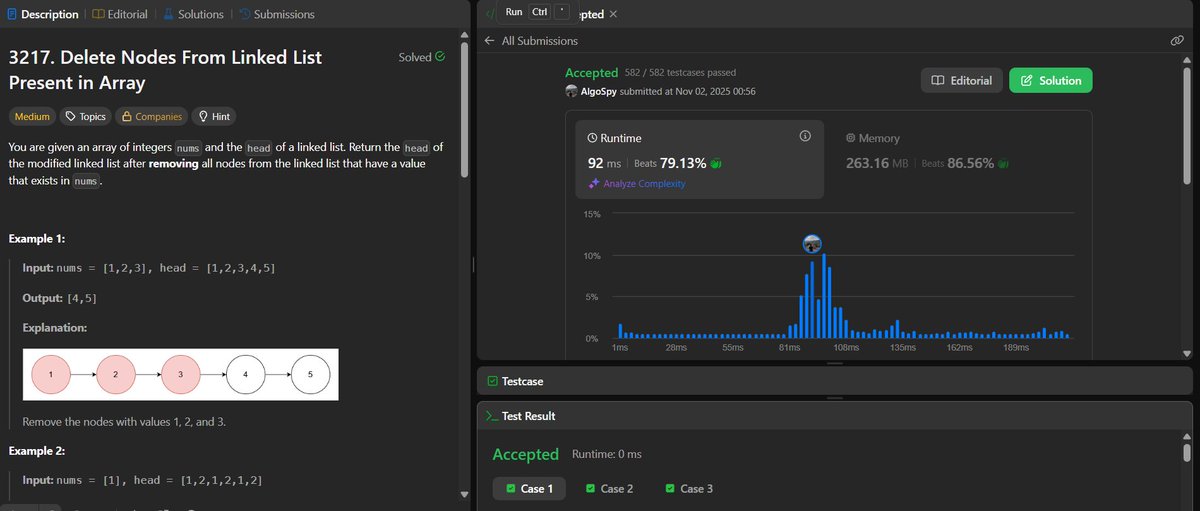The width and height of the screenshot is (1200, 511).
Task: Switch to the Solutions tab
Action: [x=193, y=14]
